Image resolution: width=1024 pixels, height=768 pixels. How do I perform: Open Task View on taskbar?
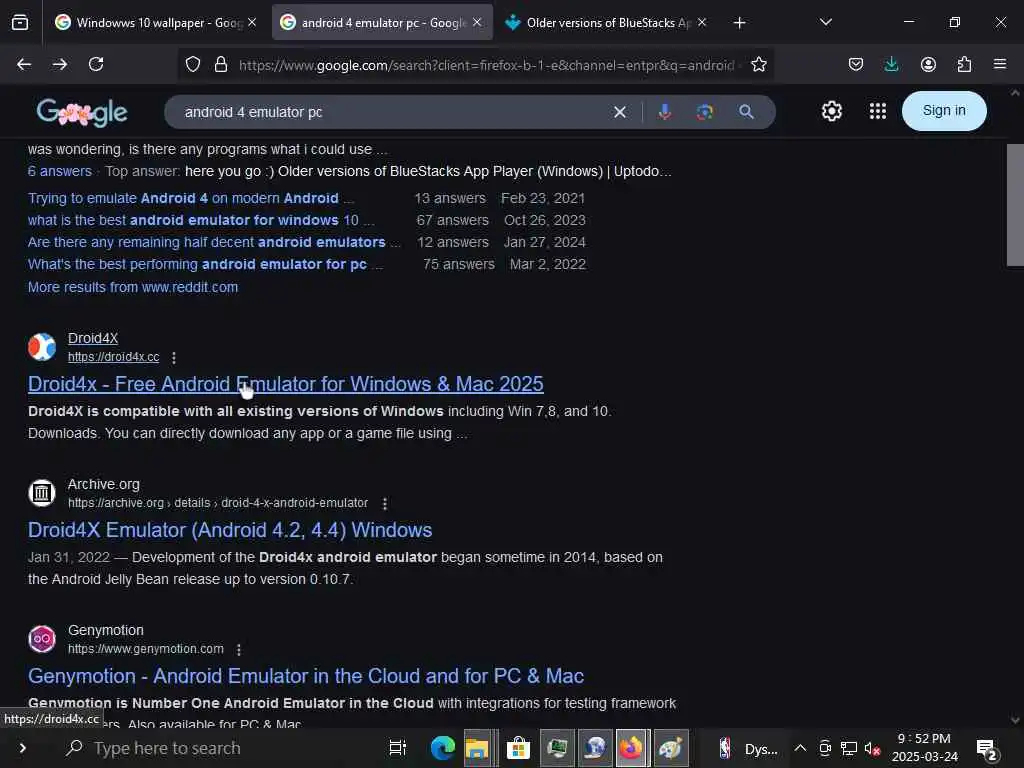397,748
